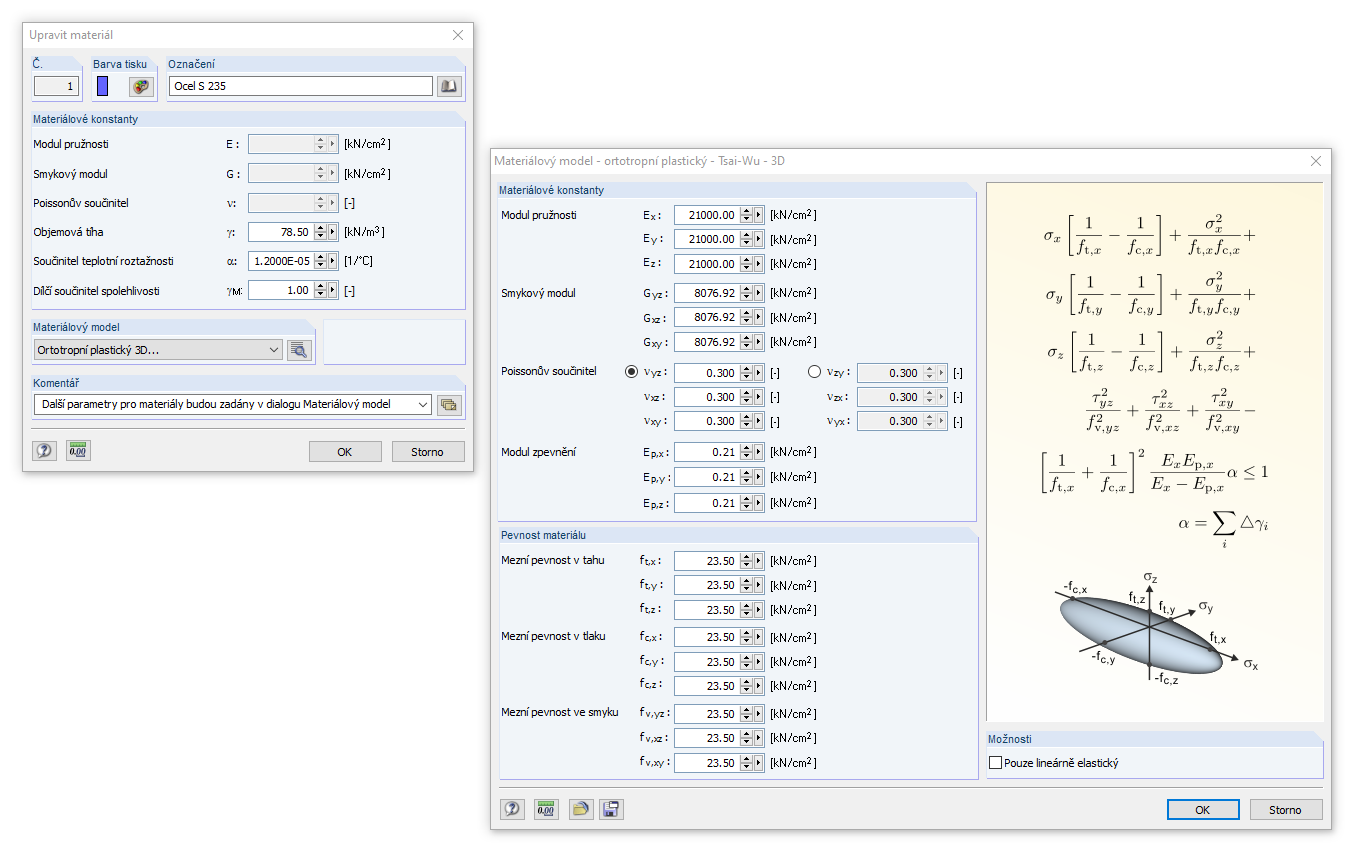Close the Materiálový model dialog with the X

click(x=1316, y=160)
